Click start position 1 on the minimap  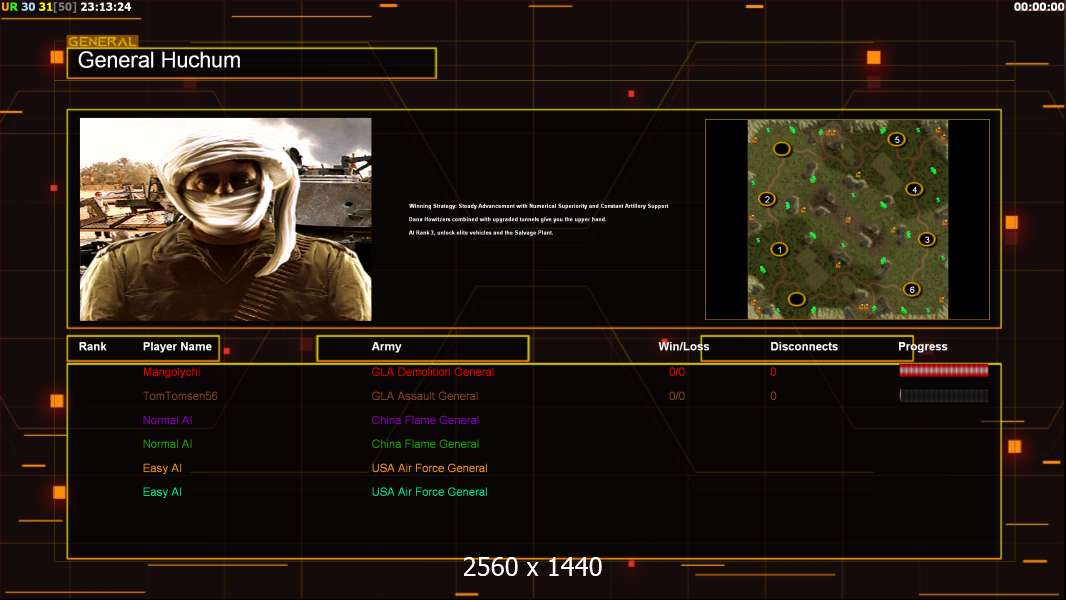click(x=780, y=249)
